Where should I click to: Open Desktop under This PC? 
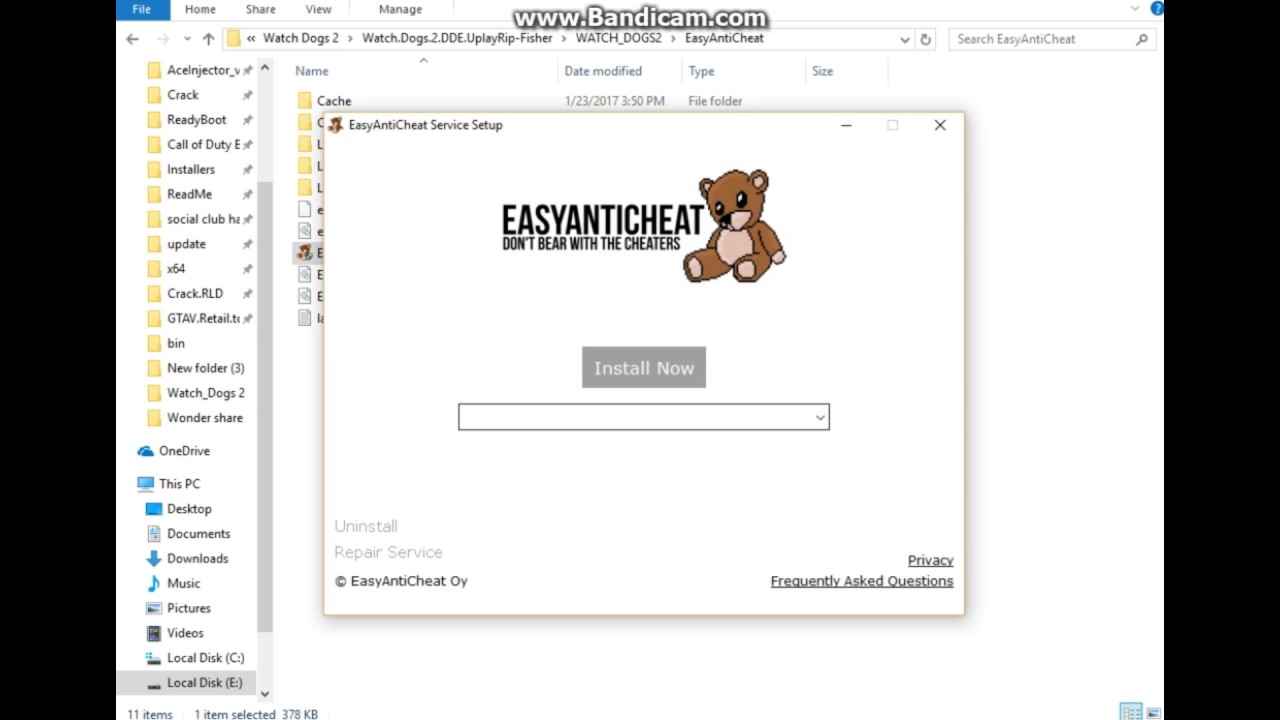coord(189,509)
